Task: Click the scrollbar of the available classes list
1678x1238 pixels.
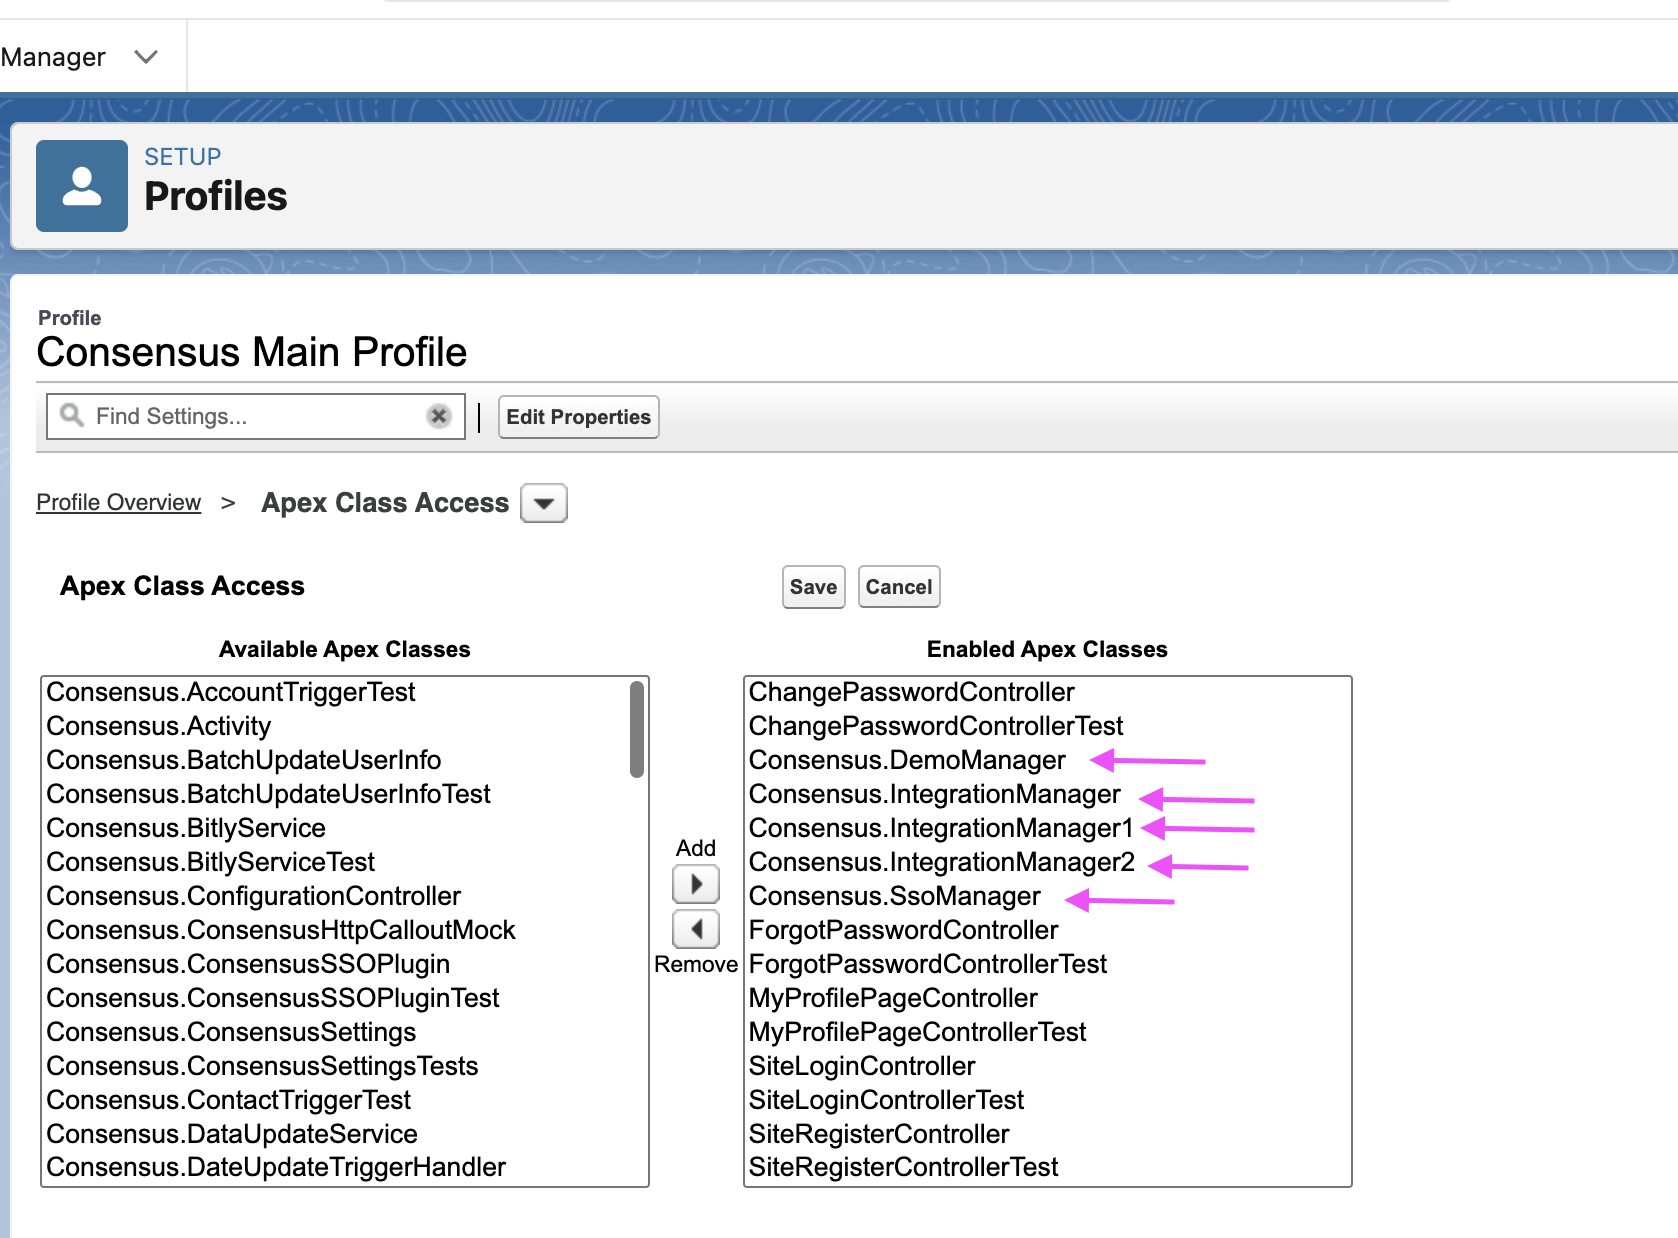Action: 637,730
